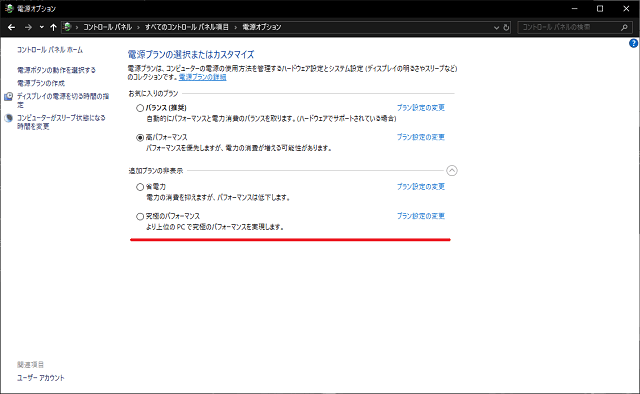Open 電源プランの作成 link
This screenshot has width=640, height=394.
coord(41,83)
